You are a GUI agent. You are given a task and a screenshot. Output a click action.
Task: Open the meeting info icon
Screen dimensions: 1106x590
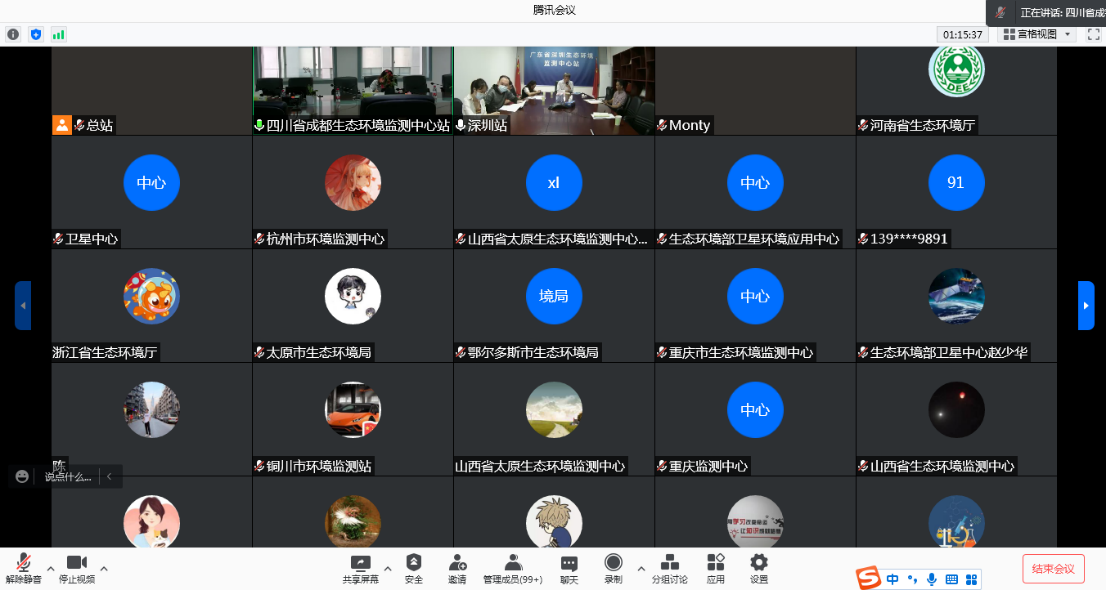click(13, 34)
